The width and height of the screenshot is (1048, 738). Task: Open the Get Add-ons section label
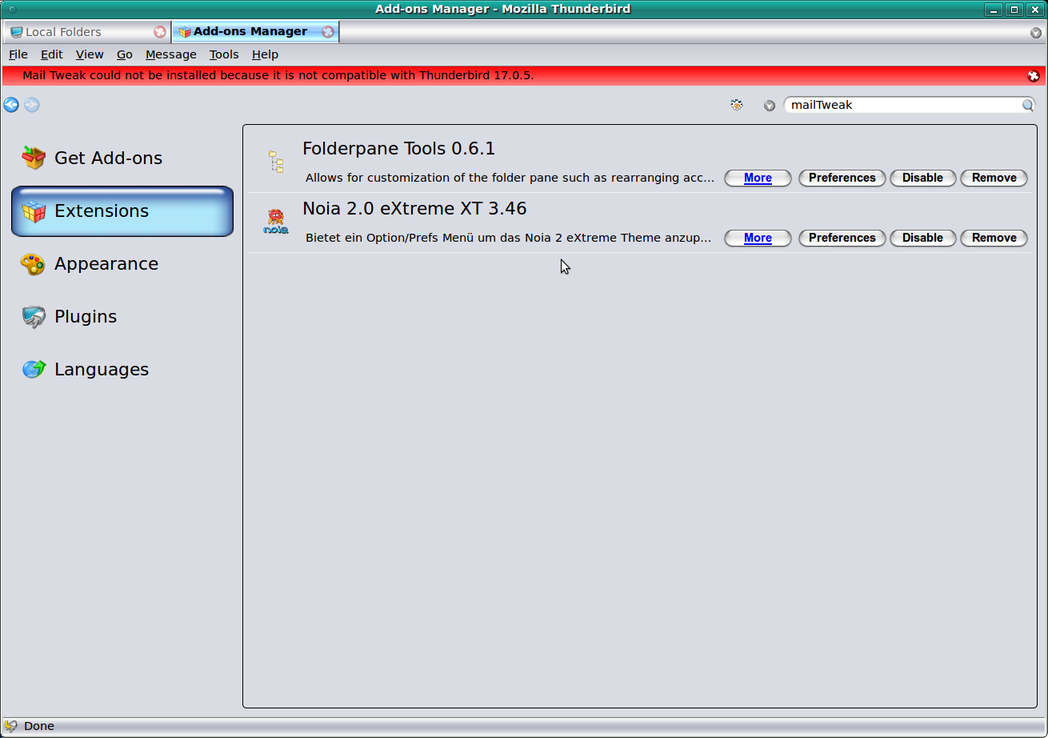[108, 158]
